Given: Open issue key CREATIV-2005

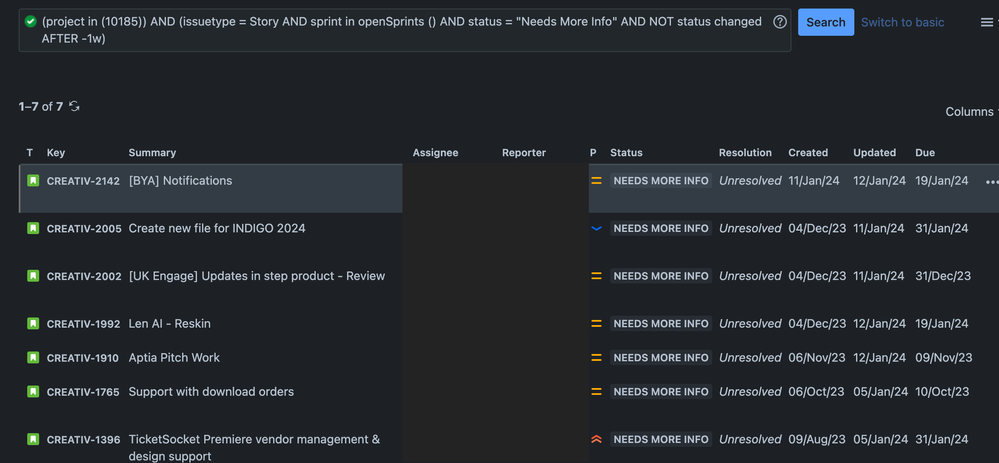Looking at the screenshot, I should pos(84,229).
